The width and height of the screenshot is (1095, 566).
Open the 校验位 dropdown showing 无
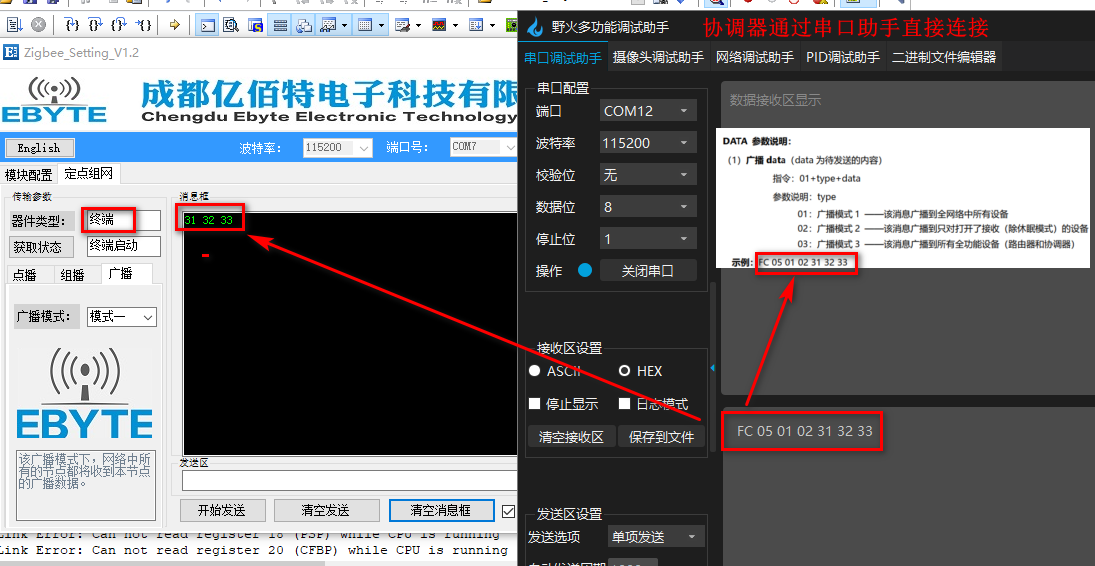pos(648,175)
